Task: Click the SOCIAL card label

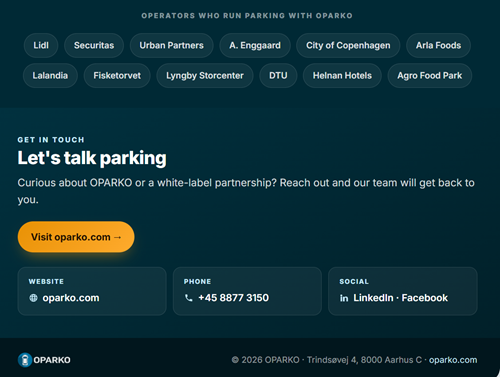Action: [x=354, y=281]
